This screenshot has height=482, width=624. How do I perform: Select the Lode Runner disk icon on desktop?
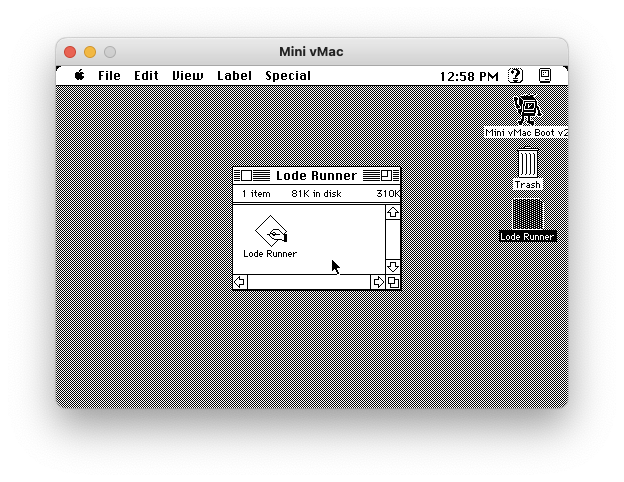[x=527, y=214]
